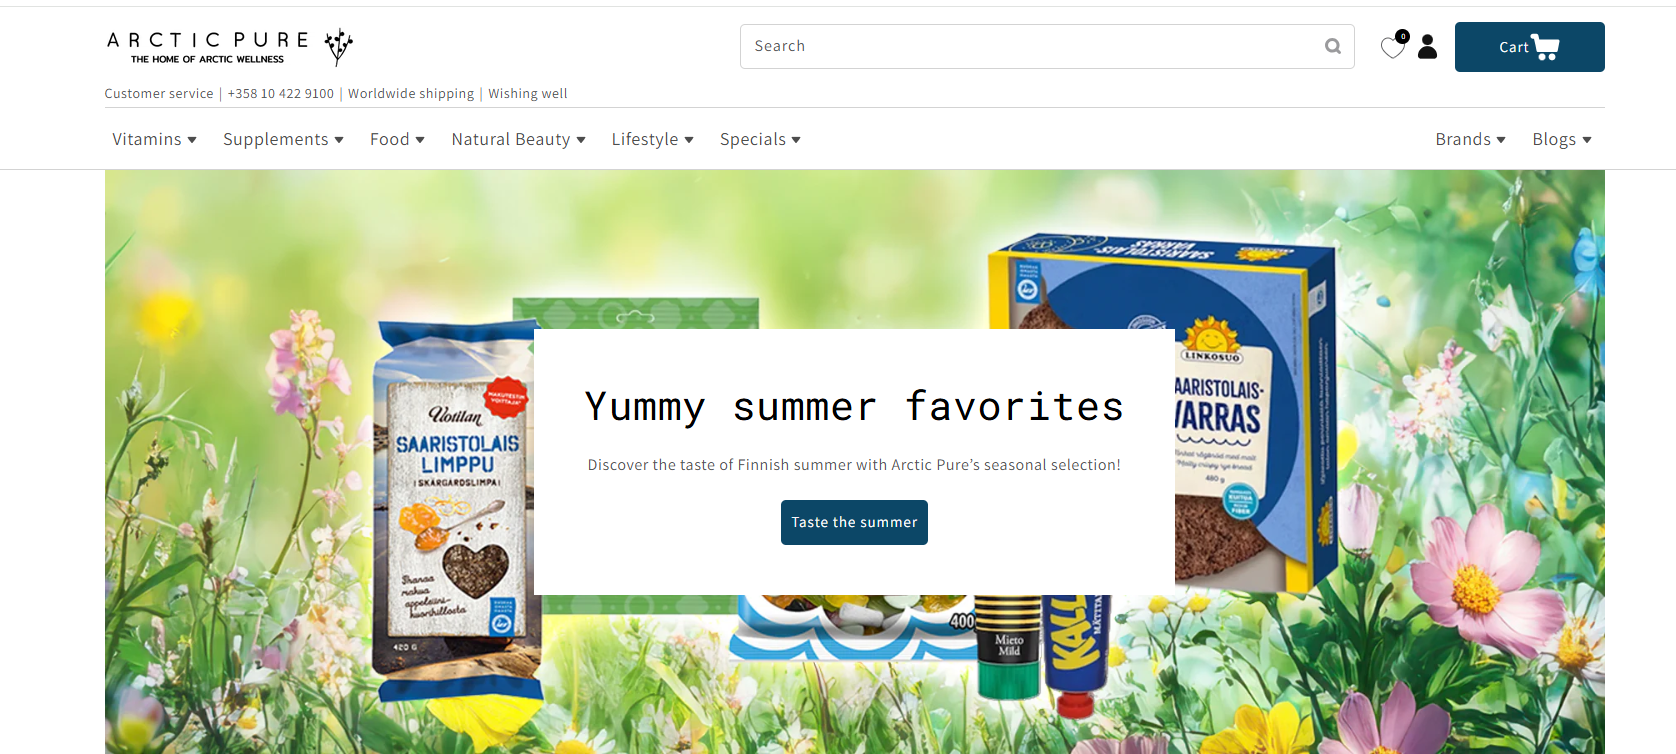The image size is (1676, 754).
Task: Focus the Search input field
Action: 1030,46
